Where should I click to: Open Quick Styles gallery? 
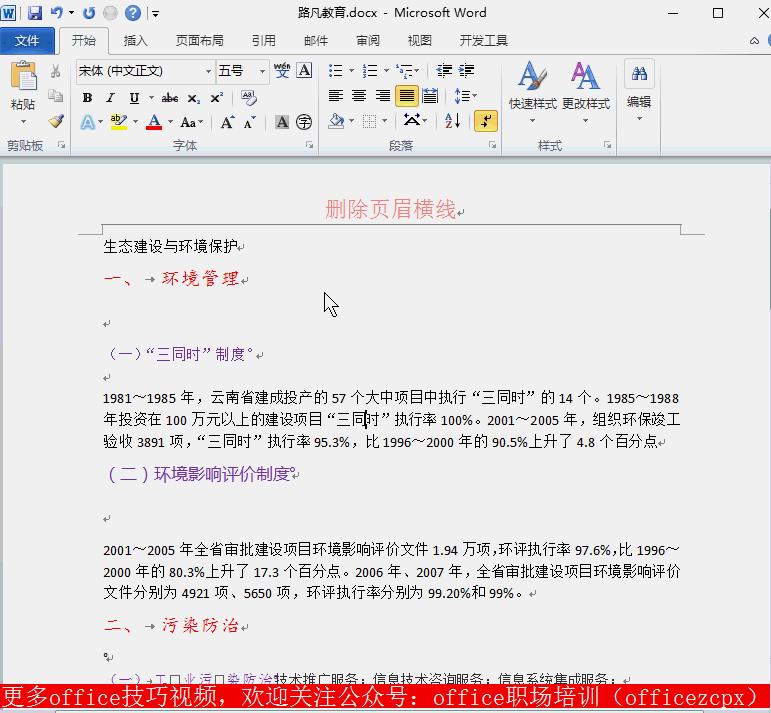tap(533, 92)
